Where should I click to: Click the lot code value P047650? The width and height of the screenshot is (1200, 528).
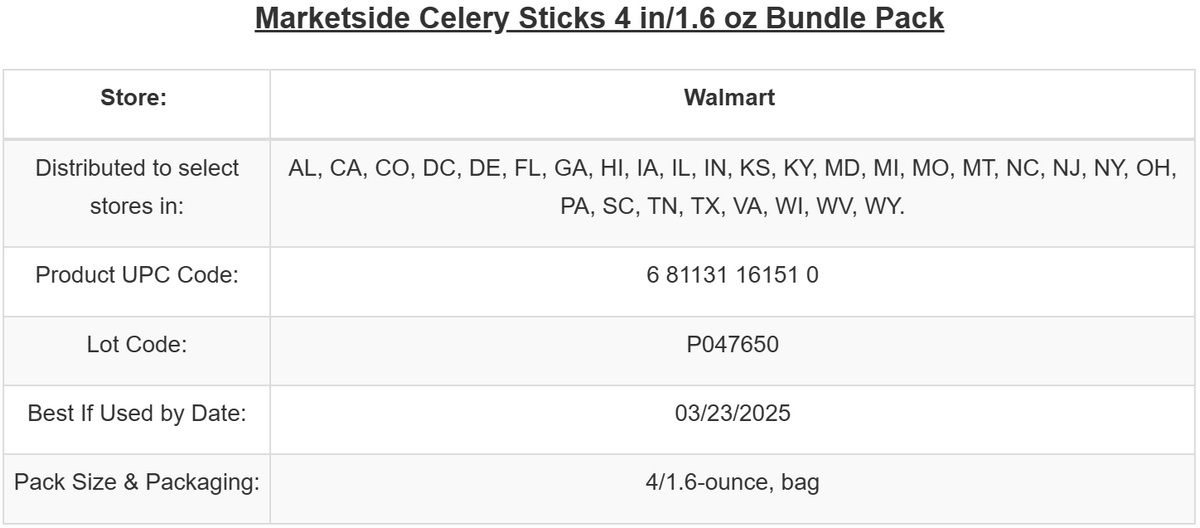click(x=732, y=345)
